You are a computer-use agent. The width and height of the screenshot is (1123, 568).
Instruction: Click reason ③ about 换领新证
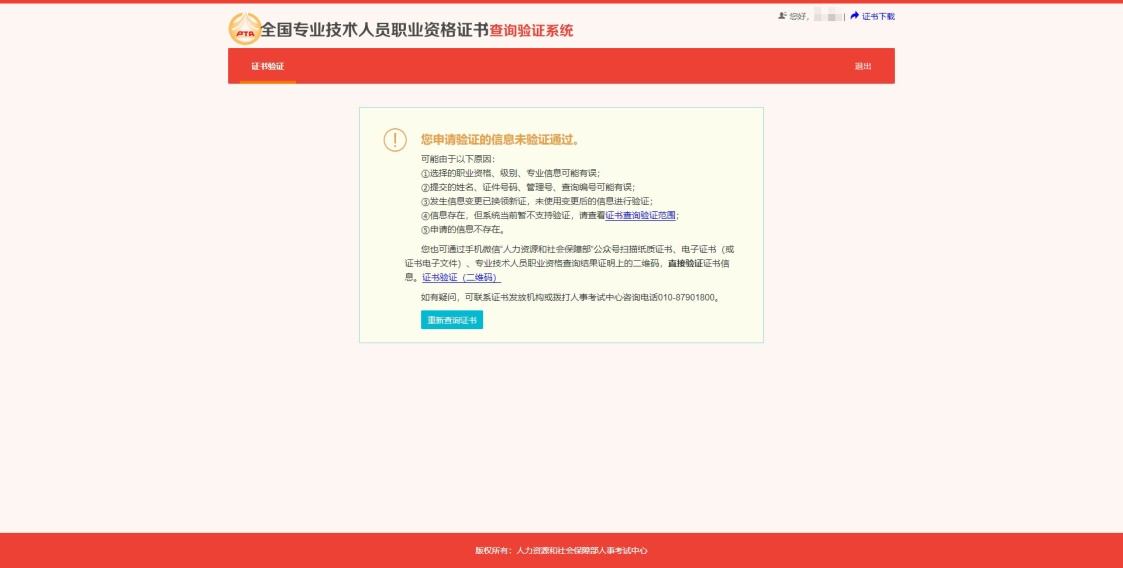pos(536,201)
